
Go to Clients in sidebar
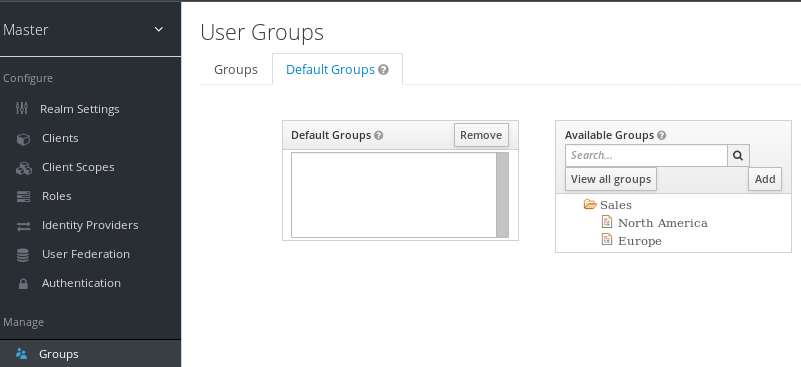[x=60, y=138]
